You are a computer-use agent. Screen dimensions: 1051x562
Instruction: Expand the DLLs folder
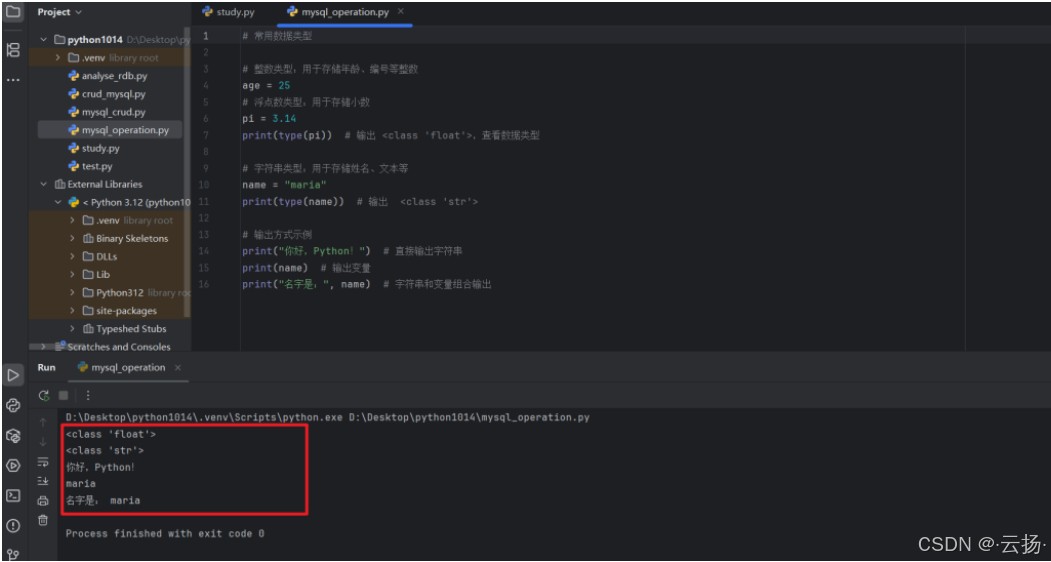(72, 256)
